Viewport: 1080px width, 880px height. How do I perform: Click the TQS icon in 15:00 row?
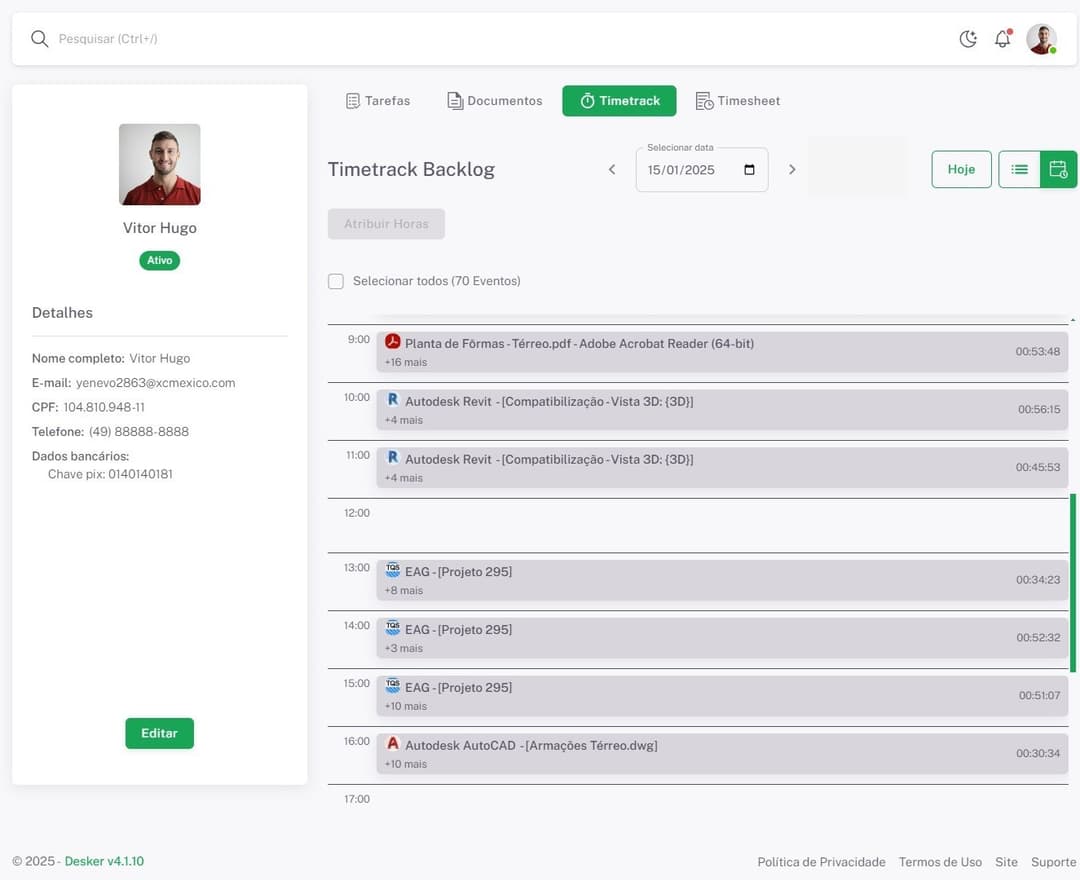[x=393, y=686]
